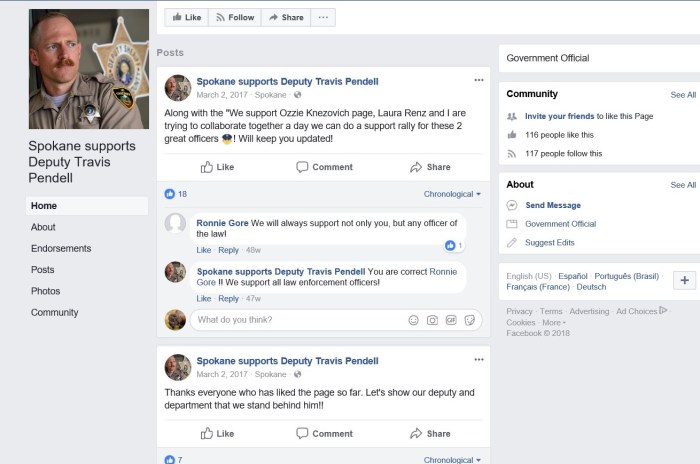Open the Chronological sort dropdown on first post
Screen dimensions: 700x464
[x=452, y=194]
